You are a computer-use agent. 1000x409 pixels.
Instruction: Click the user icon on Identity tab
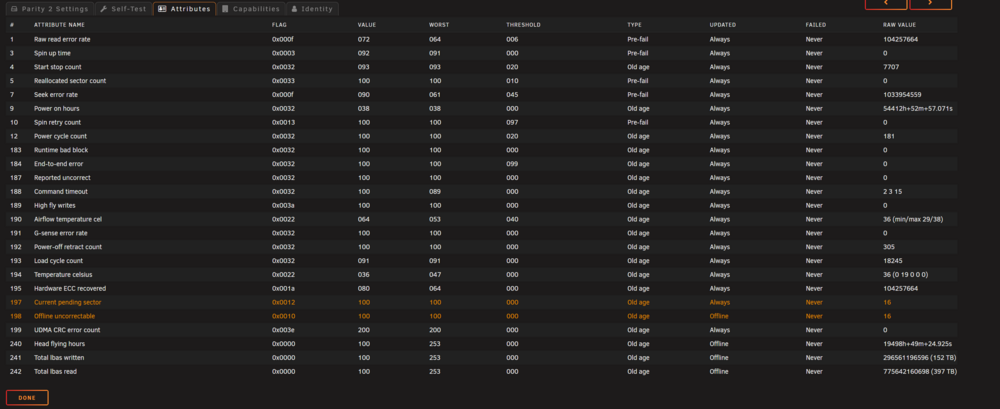pos(294,9)
